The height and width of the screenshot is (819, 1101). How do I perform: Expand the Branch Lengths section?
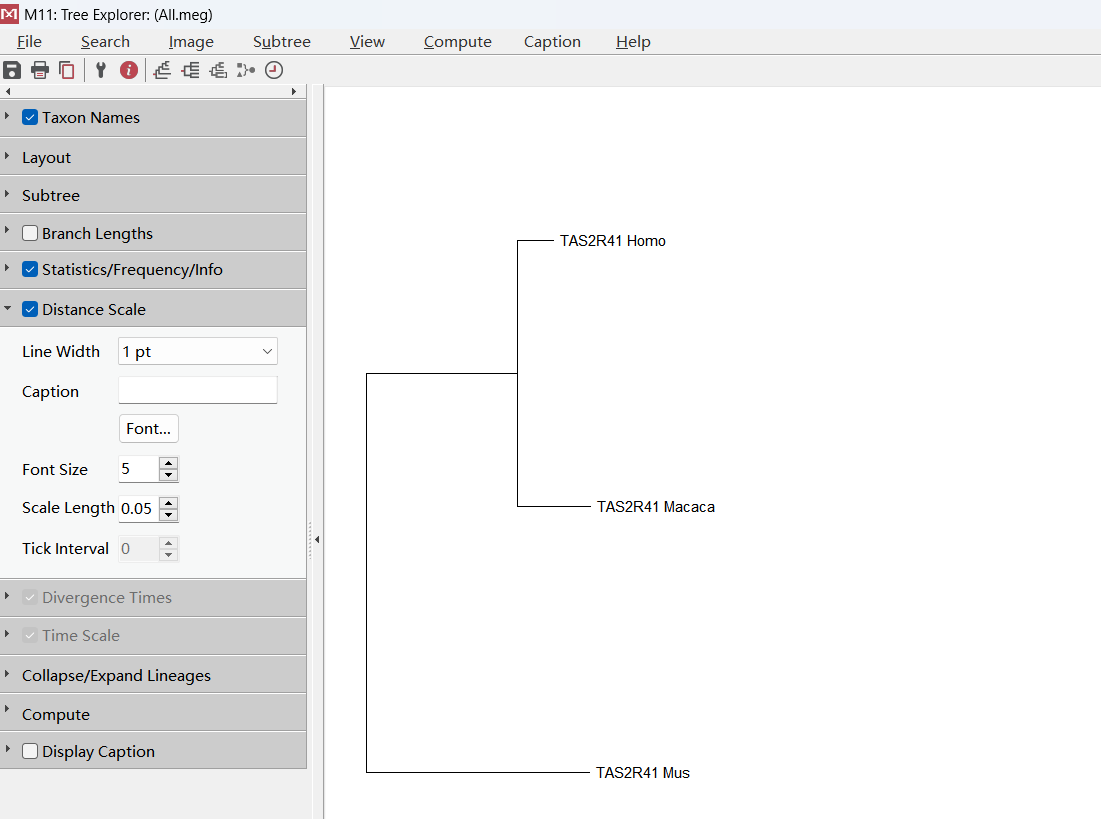[7, 230]
